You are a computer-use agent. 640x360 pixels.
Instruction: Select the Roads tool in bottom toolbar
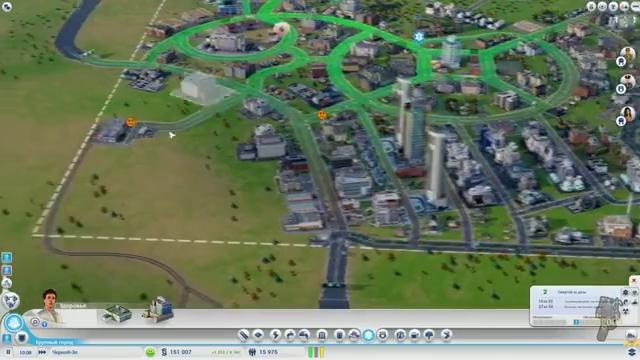pos(244,335)
